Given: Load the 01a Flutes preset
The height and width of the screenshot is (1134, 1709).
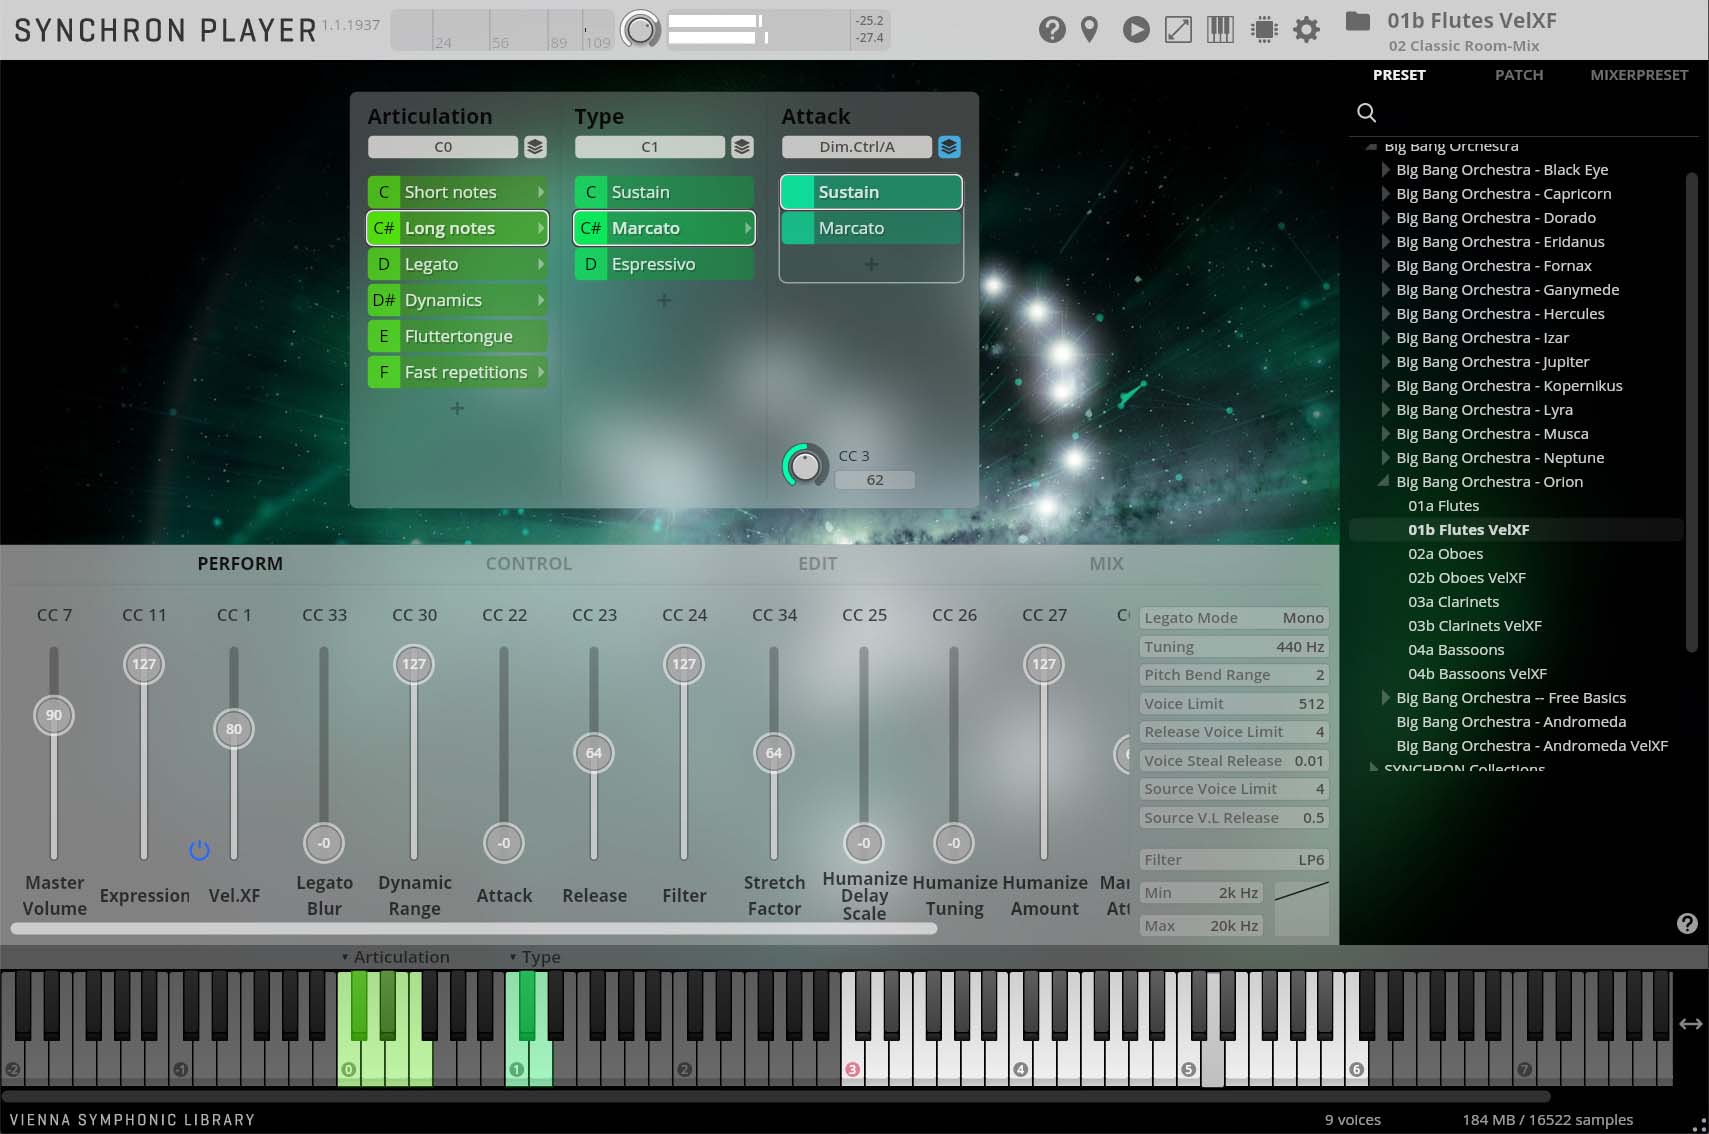Looking at the screenshot, I should click(1443, 506).
